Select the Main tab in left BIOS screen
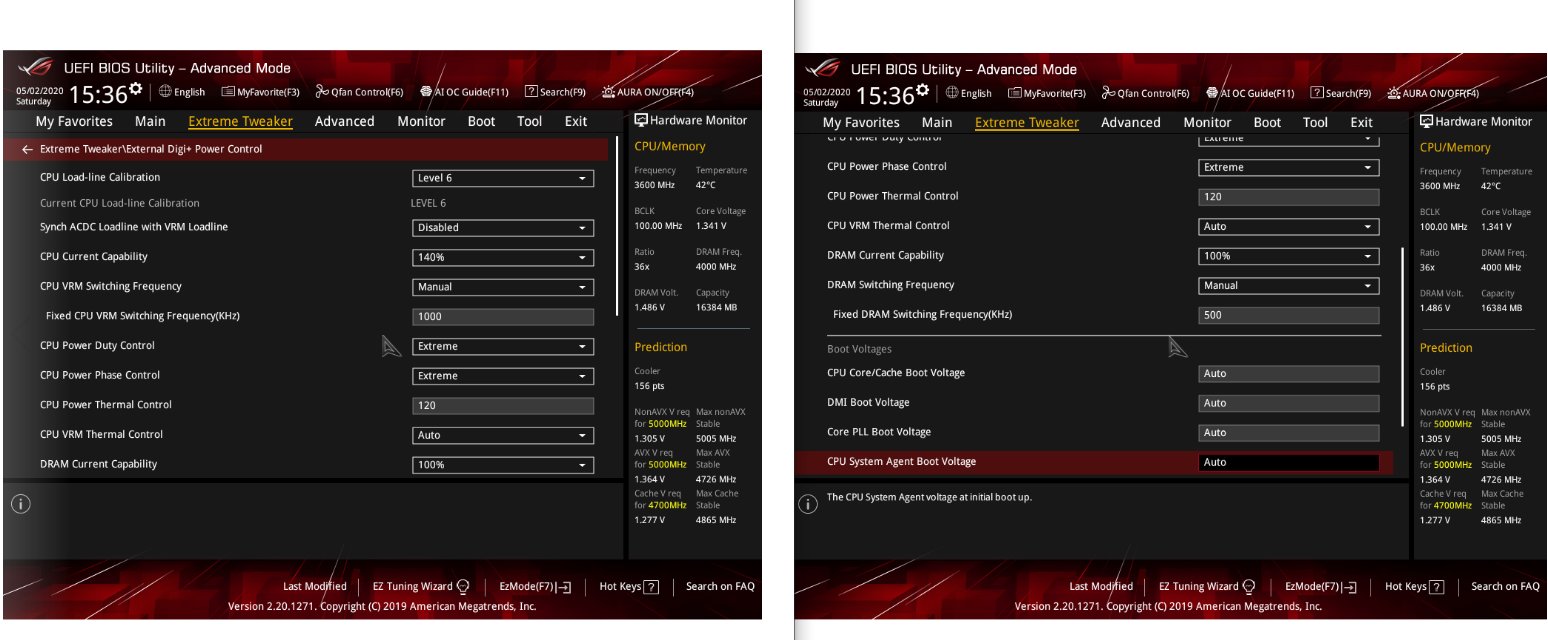Viewport: 1548px width, 640px height. 150,121
